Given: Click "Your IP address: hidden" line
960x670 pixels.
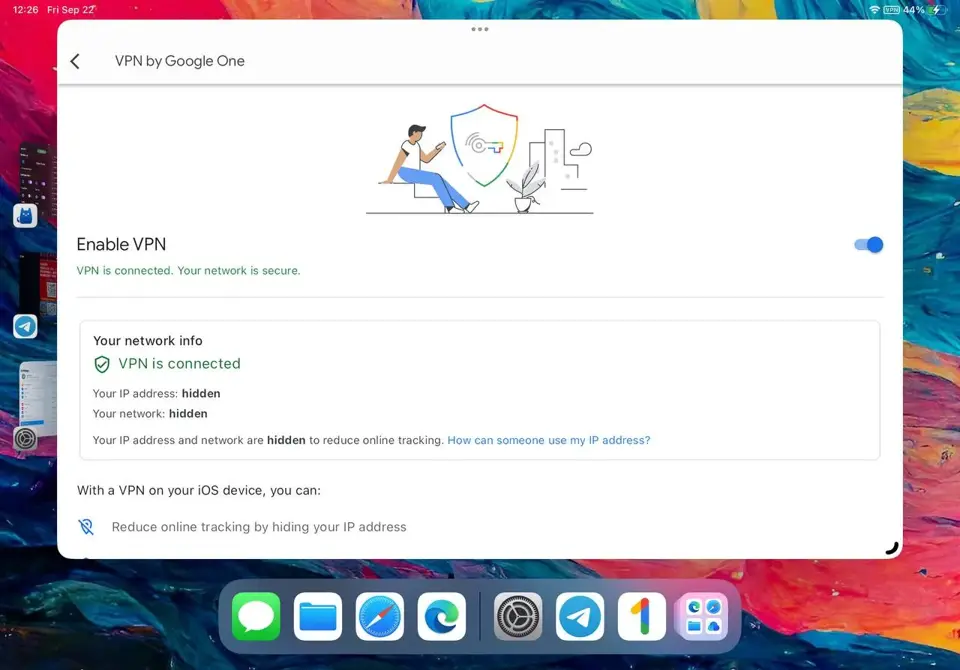Looking at the screenshot, I should [157, 394].
